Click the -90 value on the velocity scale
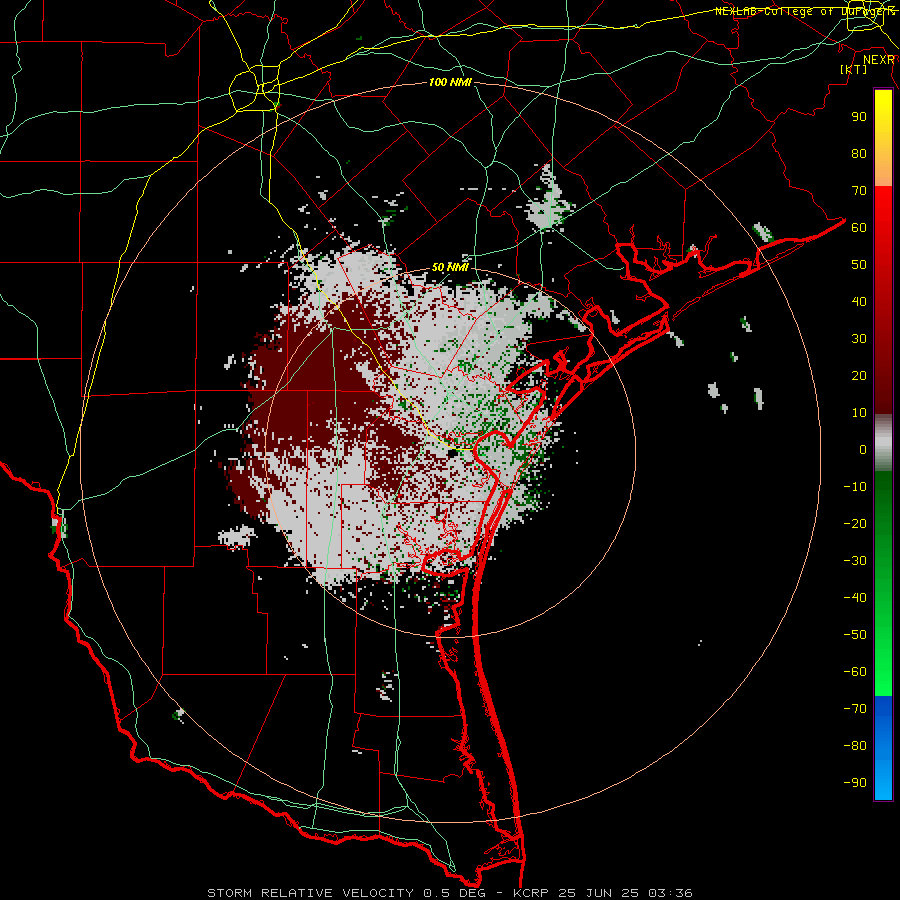 pos(855,783)
